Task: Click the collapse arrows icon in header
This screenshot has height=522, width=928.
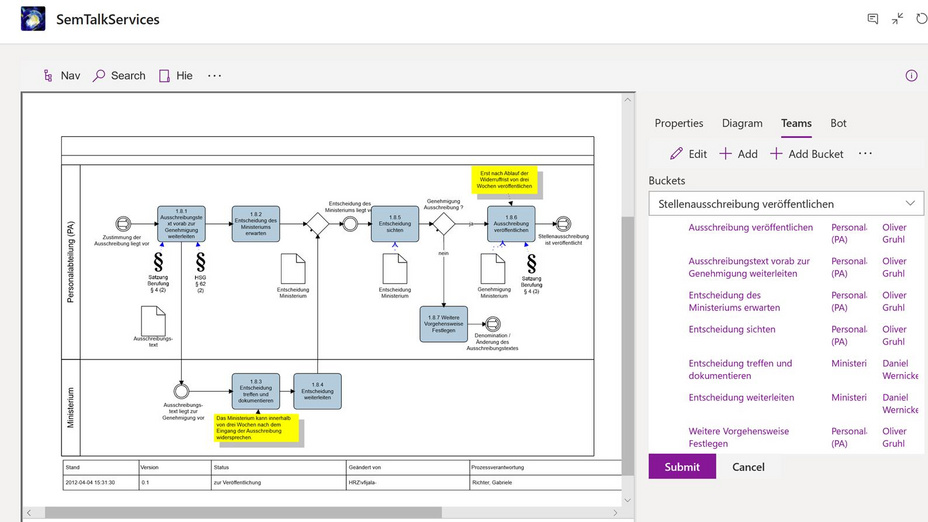Action: 898,19
